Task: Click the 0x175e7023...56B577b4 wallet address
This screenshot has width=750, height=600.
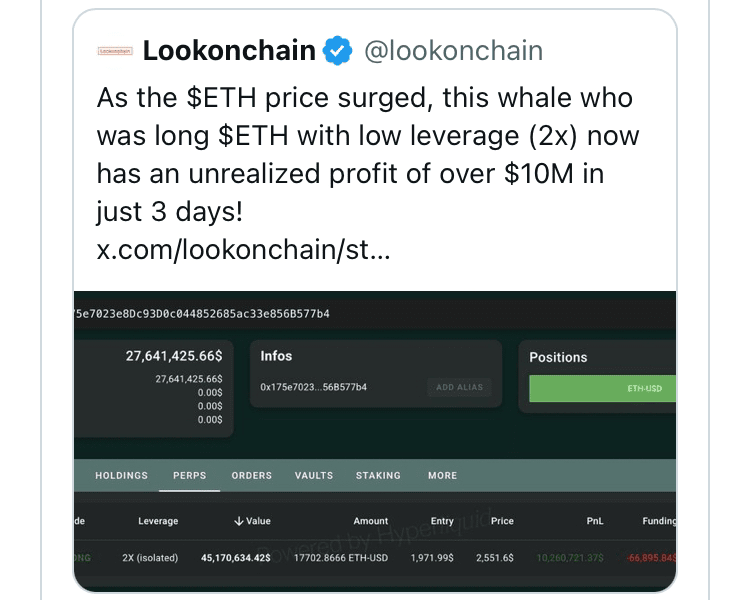Action: [313, 387]
